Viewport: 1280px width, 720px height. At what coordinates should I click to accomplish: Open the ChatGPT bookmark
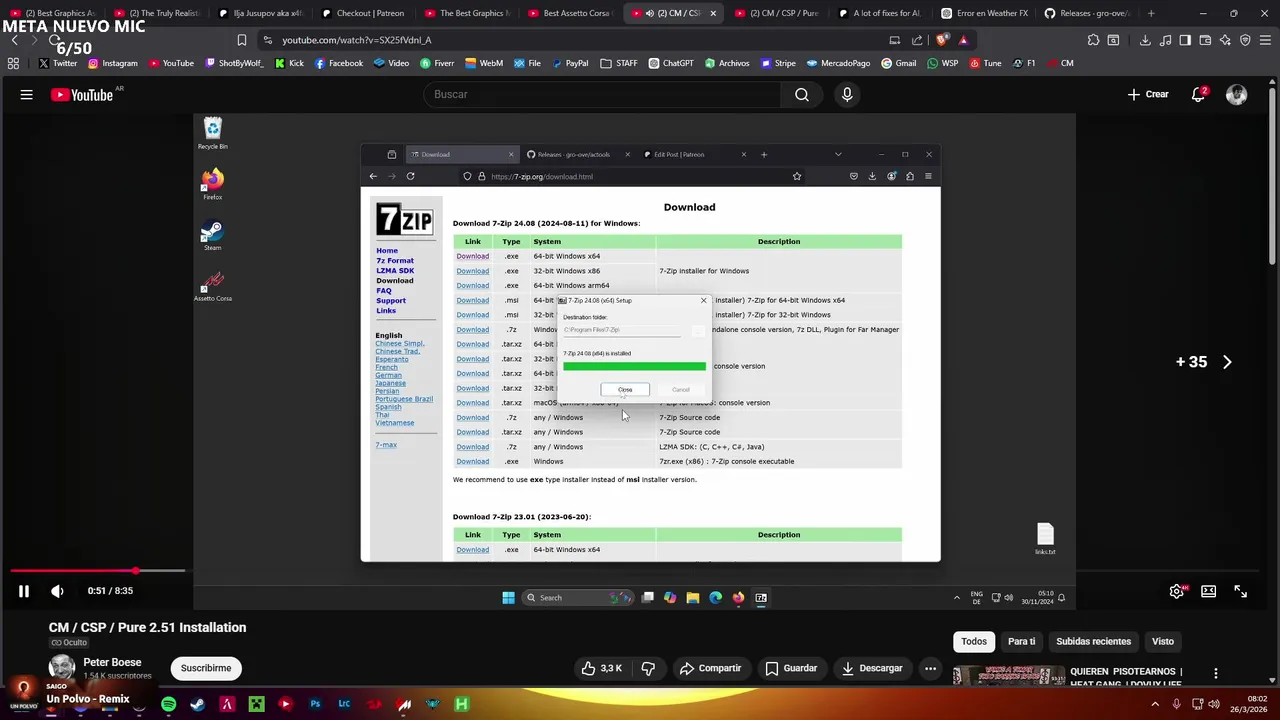coord(670,63)
